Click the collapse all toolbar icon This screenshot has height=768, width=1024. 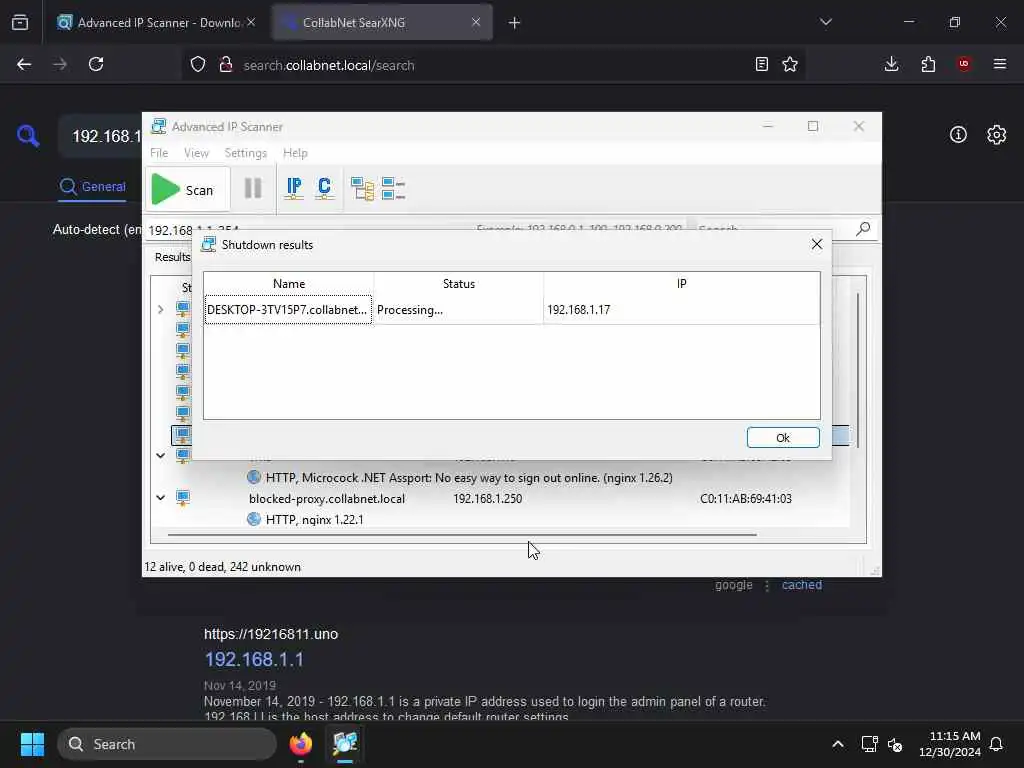coord(393,189)
